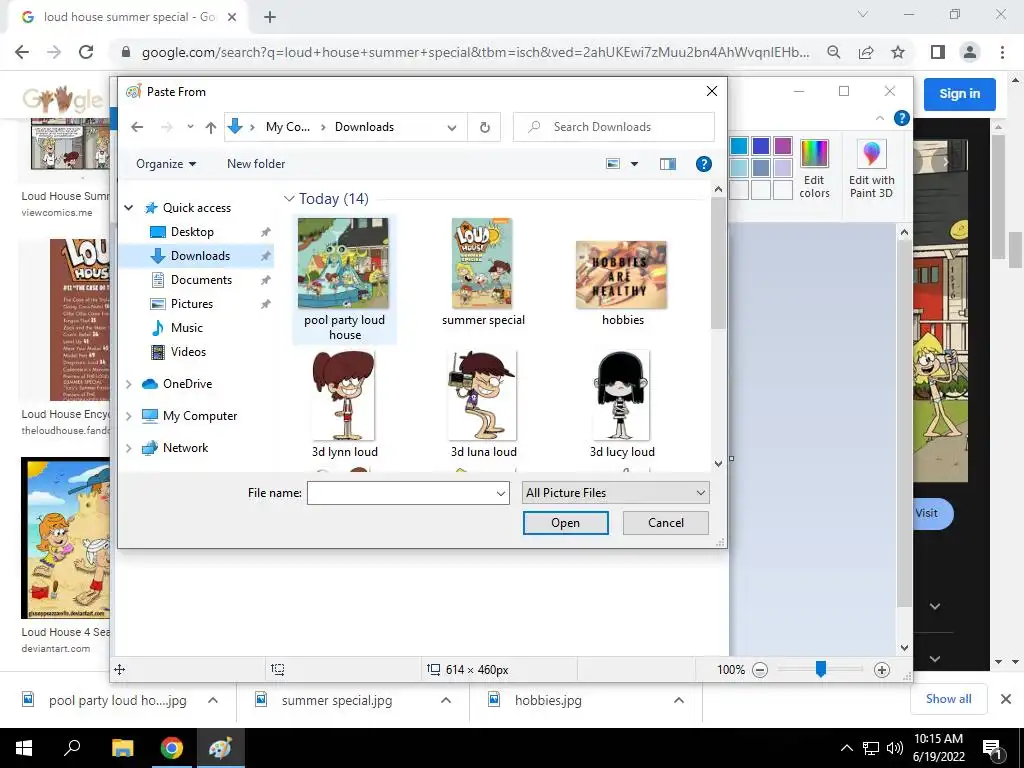Screen dimensions: 1024x768
Task: Show all downloads
Action: (948, 699)
